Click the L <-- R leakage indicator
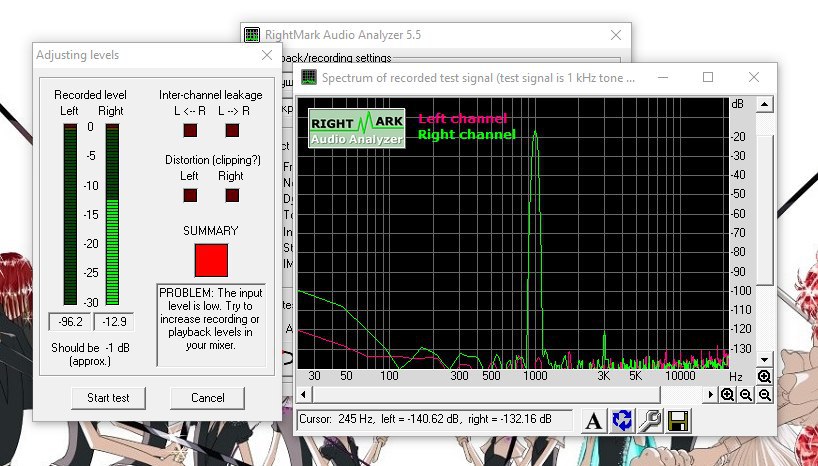The height and width of the screenshot is (466, 818). [190, 130]
